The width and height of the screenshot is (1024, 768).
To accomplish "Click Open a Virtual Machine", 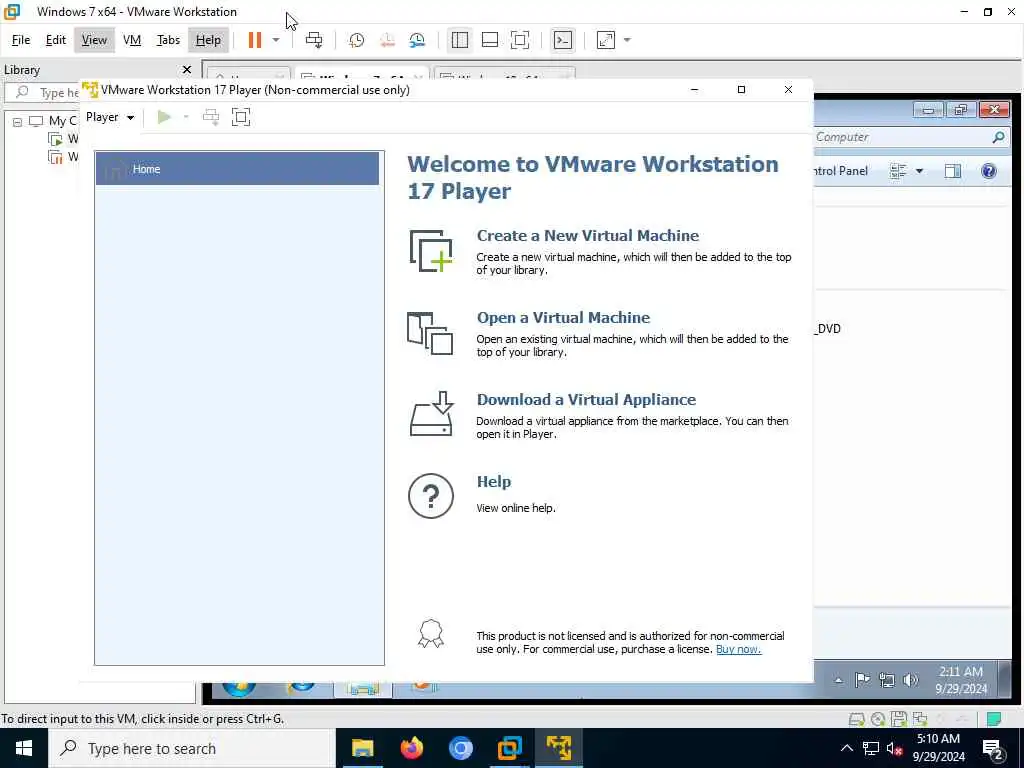I will [x=564, y=317].
